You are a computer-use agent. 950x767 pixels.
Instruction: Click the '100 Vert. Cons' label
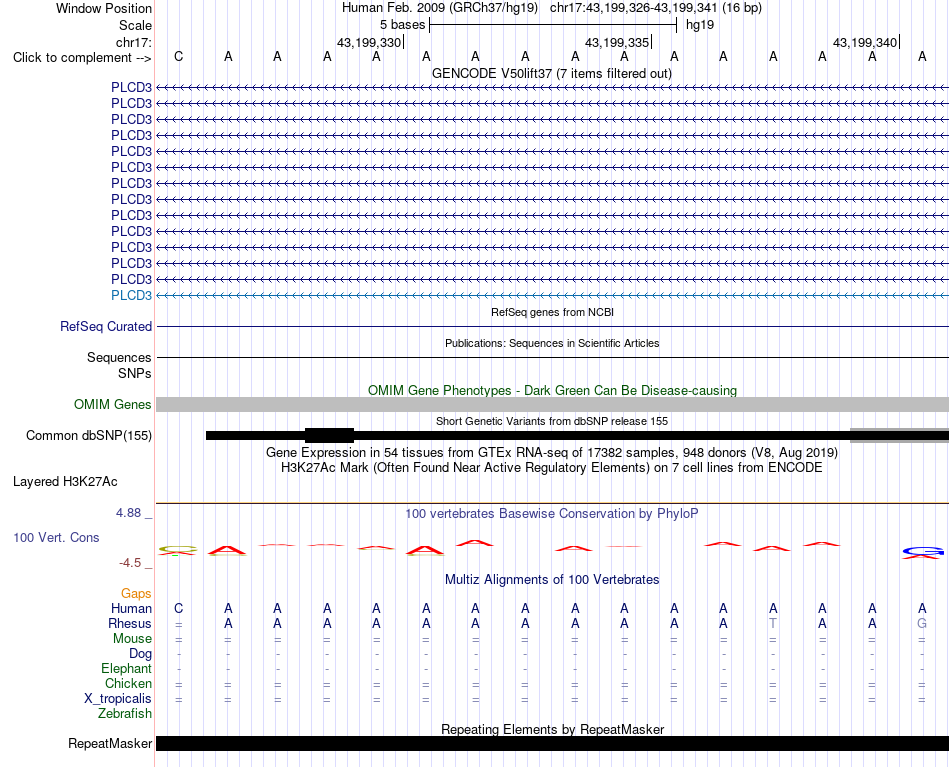[56, 537]
